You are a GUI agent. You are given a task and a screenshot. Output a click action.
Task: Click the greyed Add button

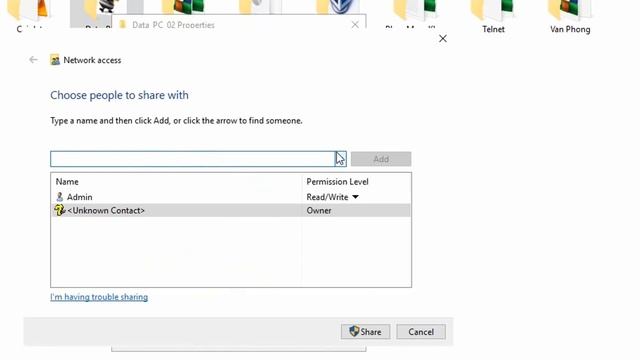(x=381, y=159)
